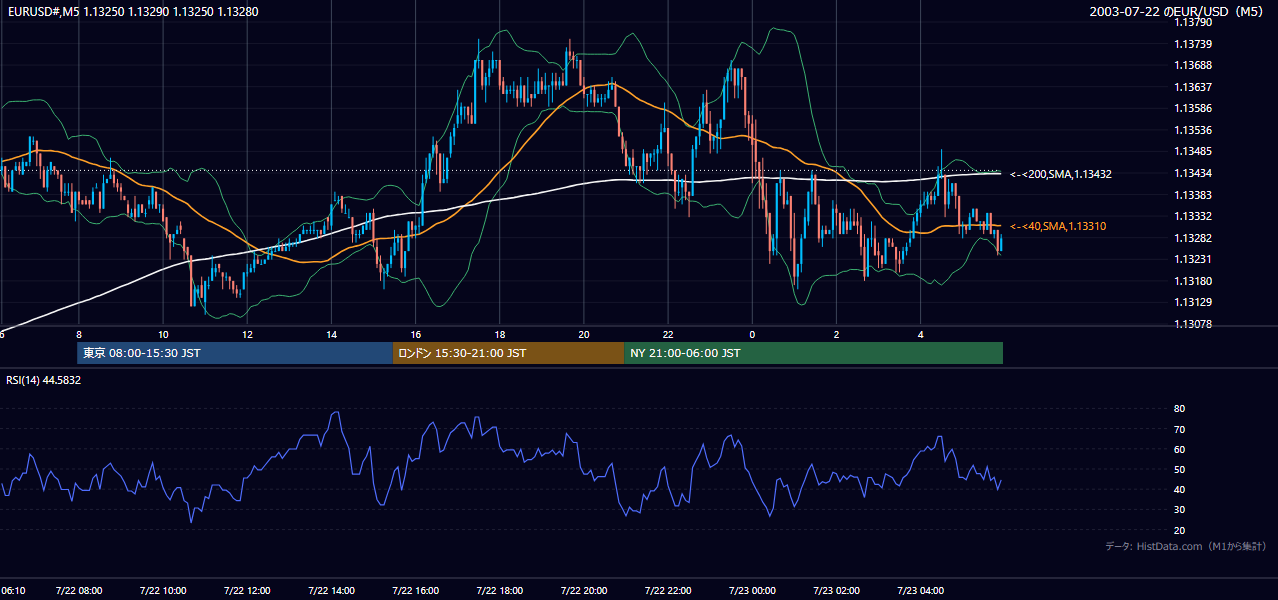Click the 40,SMA,1.13310 indicator label

tap(1060, 227)
